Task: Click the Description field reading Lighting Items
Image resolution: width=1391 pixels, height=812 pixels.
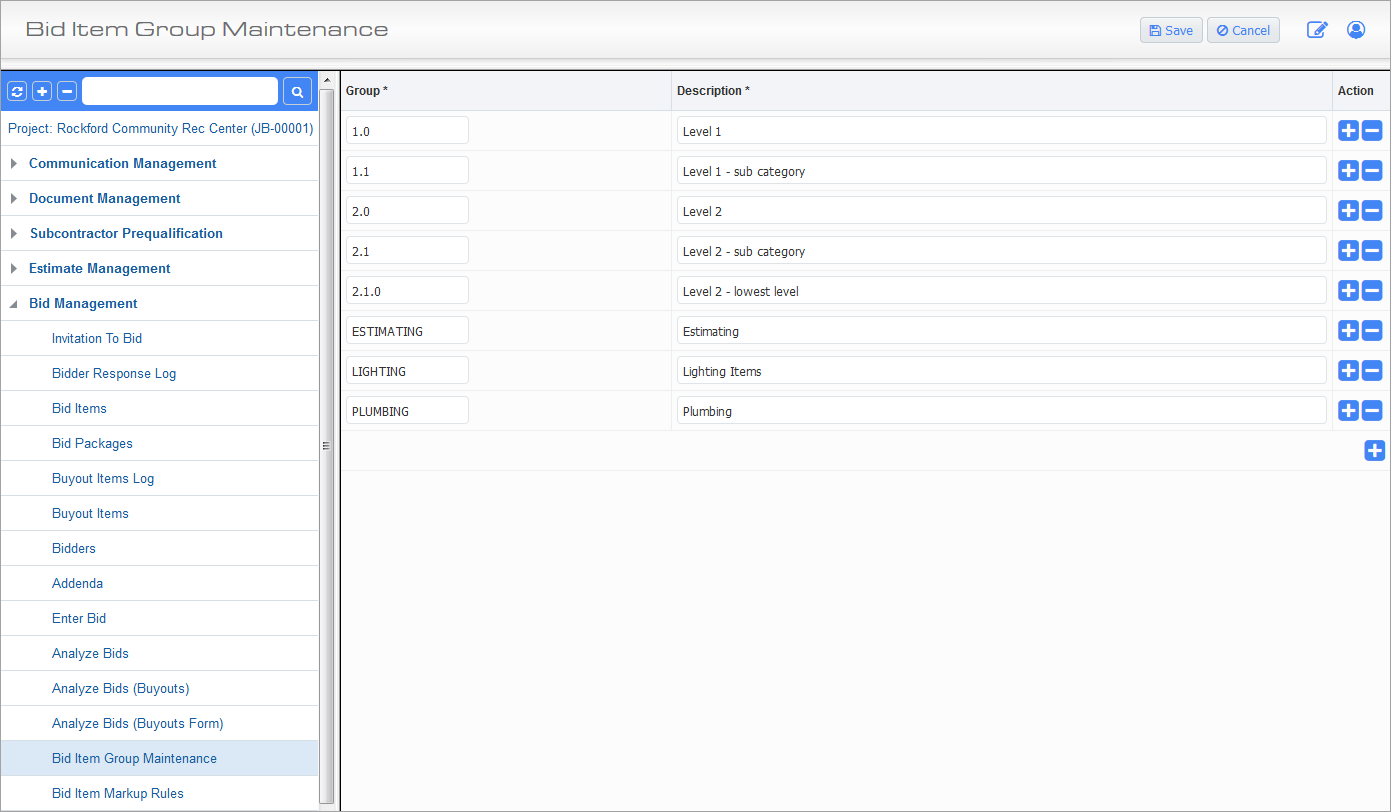Action: 1002,370
